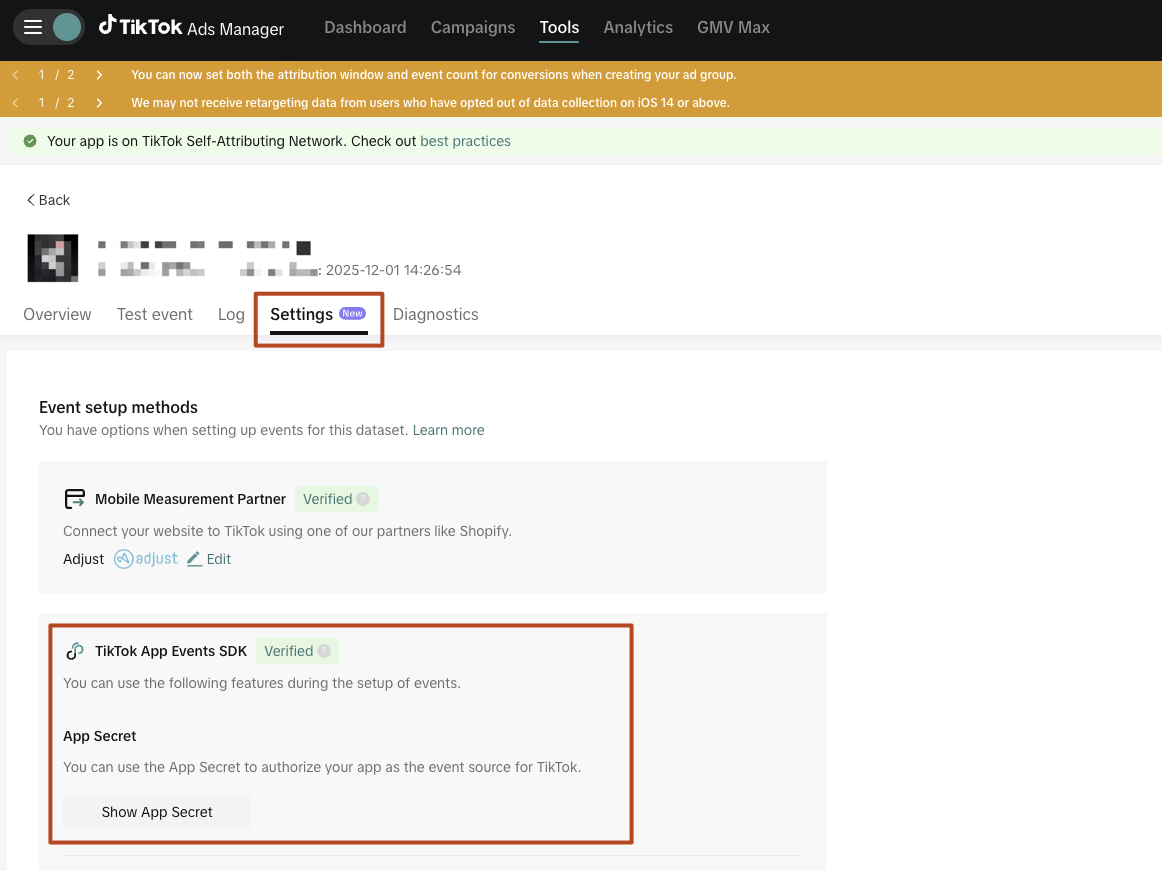The image size is (1162, 871).
Task: Show next notice in attribution window banner
Action: [x=99, y=75]
